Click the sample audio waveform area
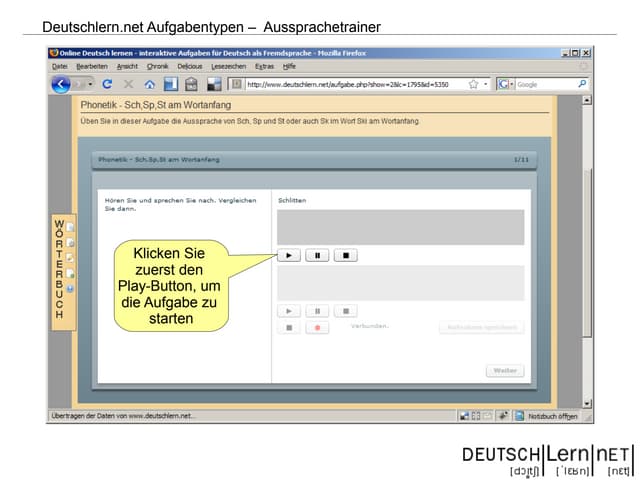Viewport: 640px width, 480px height. [401, 227]
